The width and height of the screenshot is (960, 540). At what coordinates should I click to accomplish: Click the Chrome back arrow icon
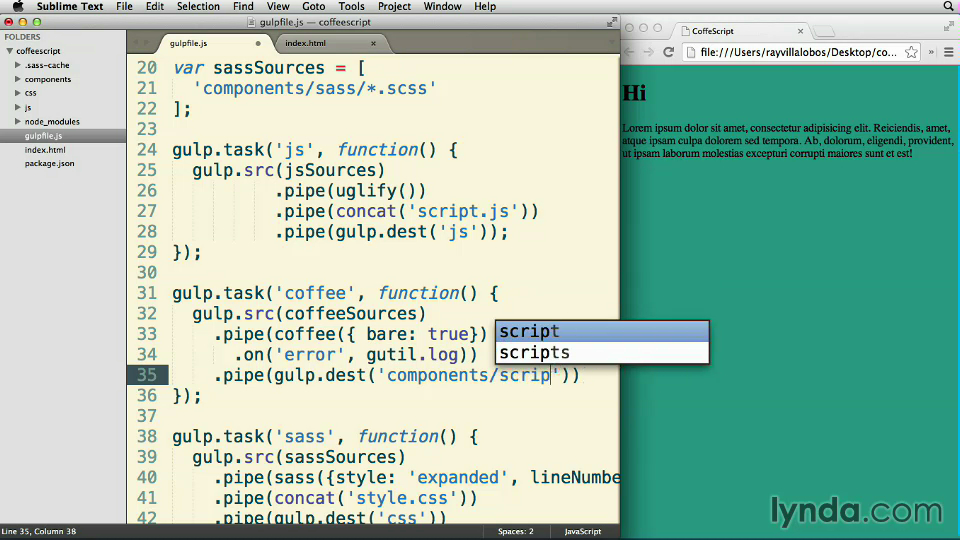click(629, 52)
